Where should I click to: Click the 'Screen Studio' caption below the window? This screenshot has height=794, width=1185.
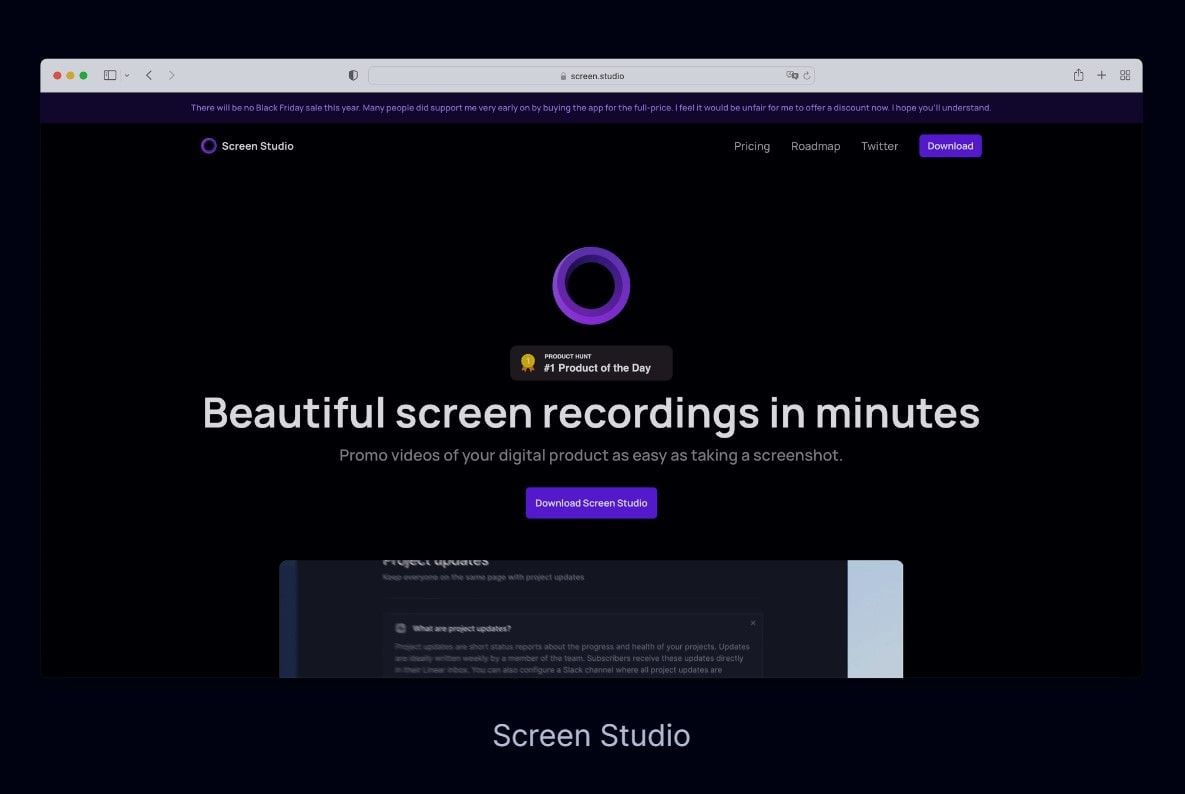click(591, 735)
